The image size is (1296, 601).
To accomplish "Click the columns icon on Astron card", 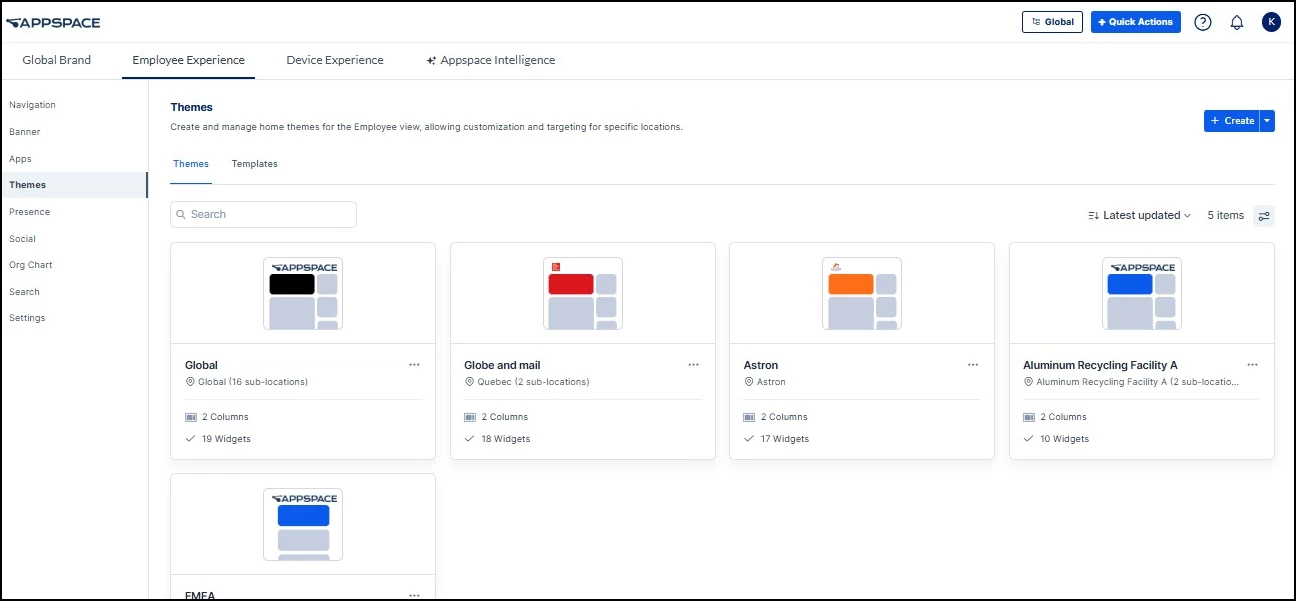I will [750, 417].
